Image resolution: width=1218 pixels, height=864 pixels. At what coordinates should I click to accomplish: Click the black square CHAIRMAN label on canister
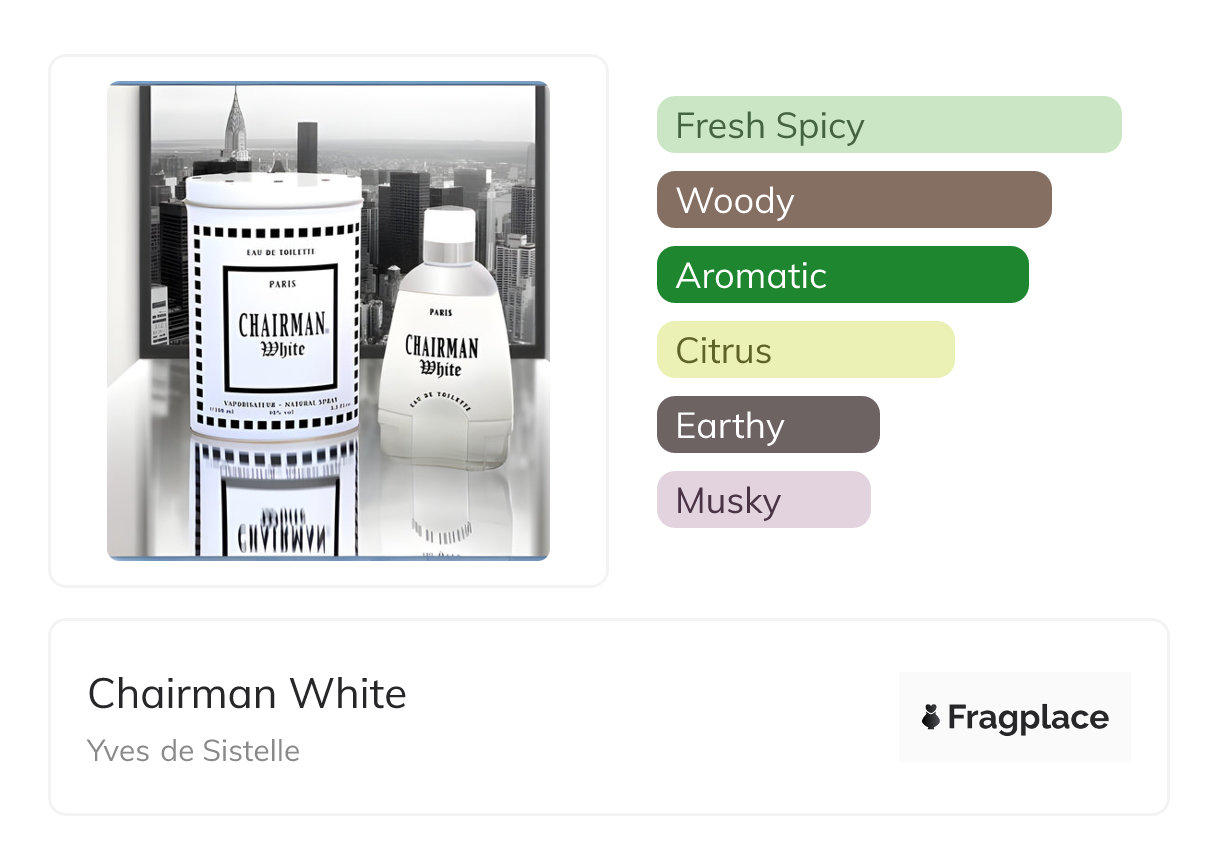(280, 330)
